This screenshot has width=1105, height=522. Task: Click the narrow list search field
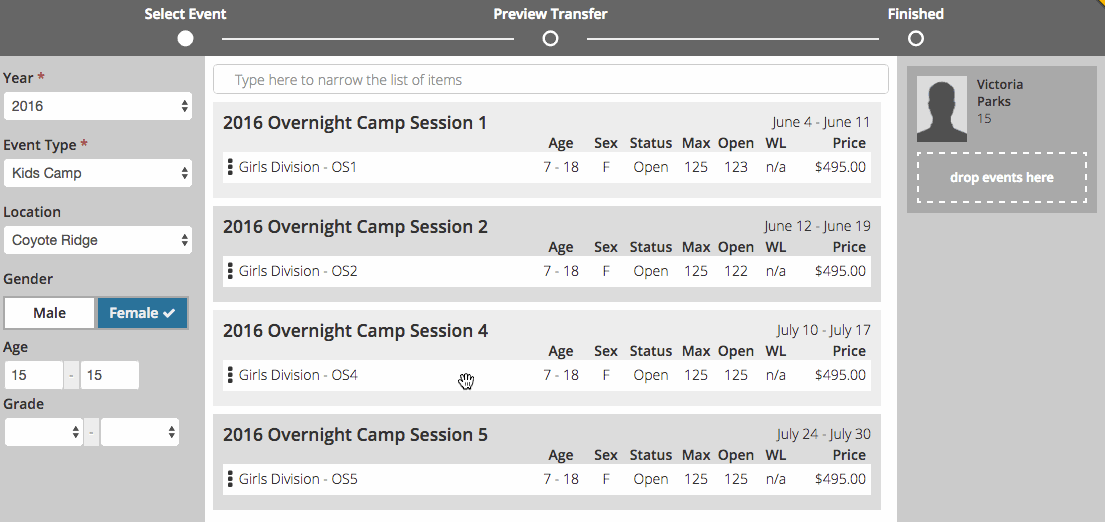550,80
